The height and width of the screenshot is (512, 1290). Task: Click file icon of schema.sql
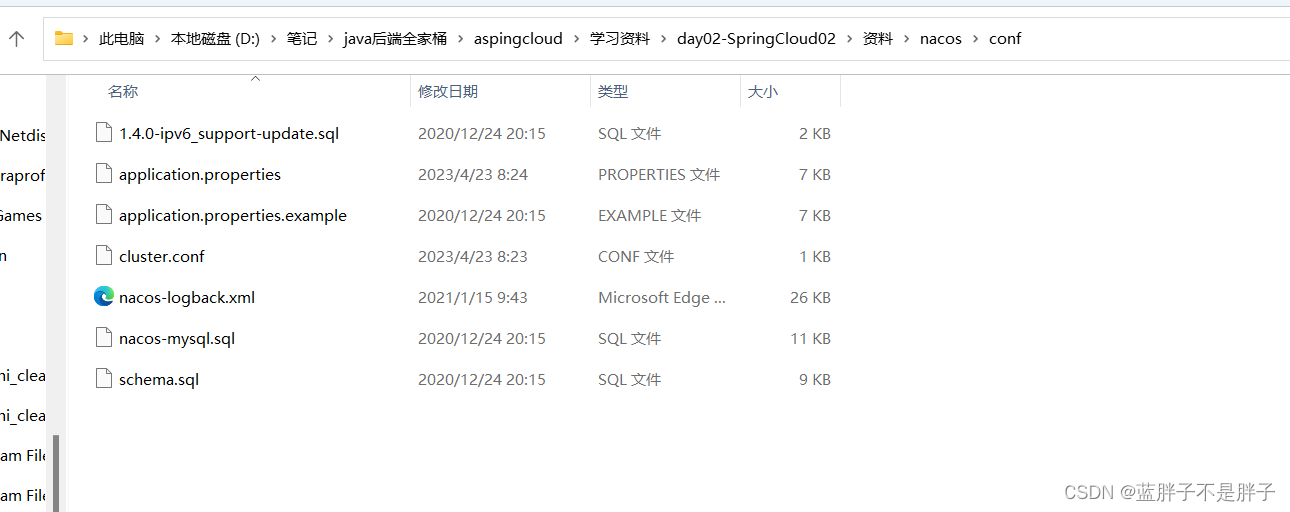tap(103, 379)
